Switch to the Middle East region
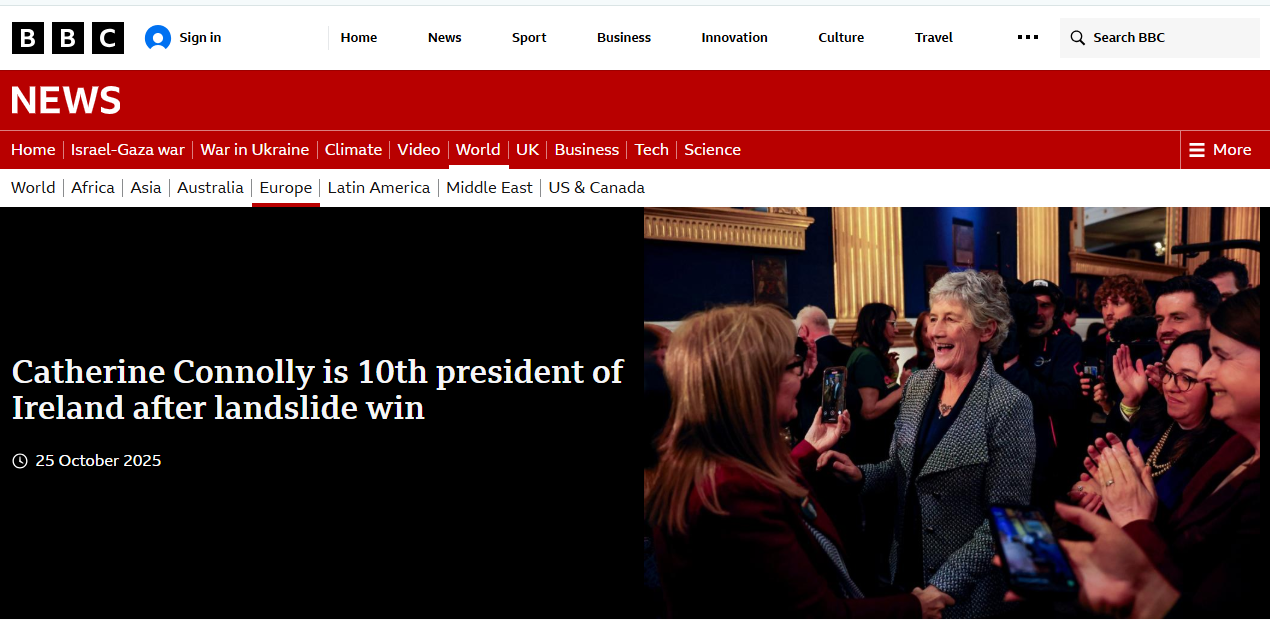Image resolution: width=1270 pixels, height=620 pixels. [489, 188]
